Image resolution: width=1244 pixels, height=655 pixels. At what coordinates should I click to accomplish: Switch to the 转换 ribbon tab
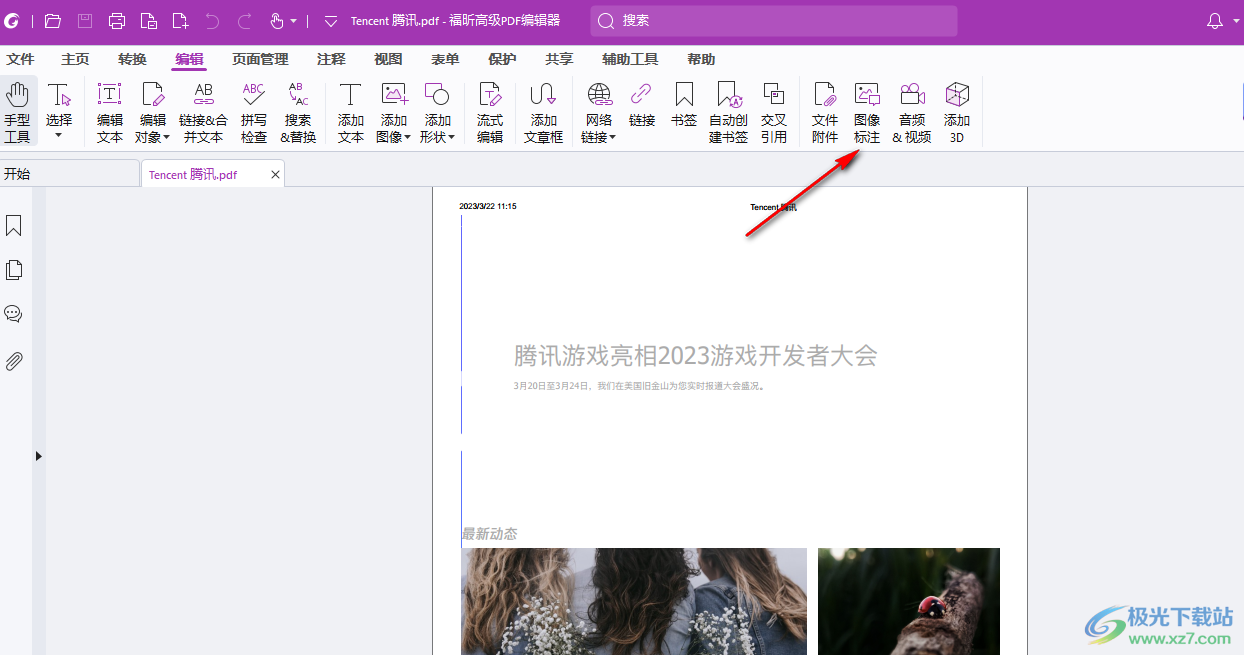(x=132, y=60)
